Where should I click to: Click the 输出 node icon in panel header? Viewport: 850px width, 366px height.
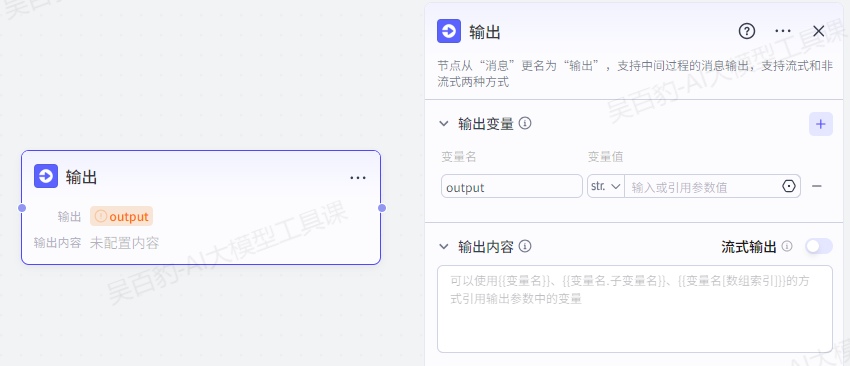449,31
